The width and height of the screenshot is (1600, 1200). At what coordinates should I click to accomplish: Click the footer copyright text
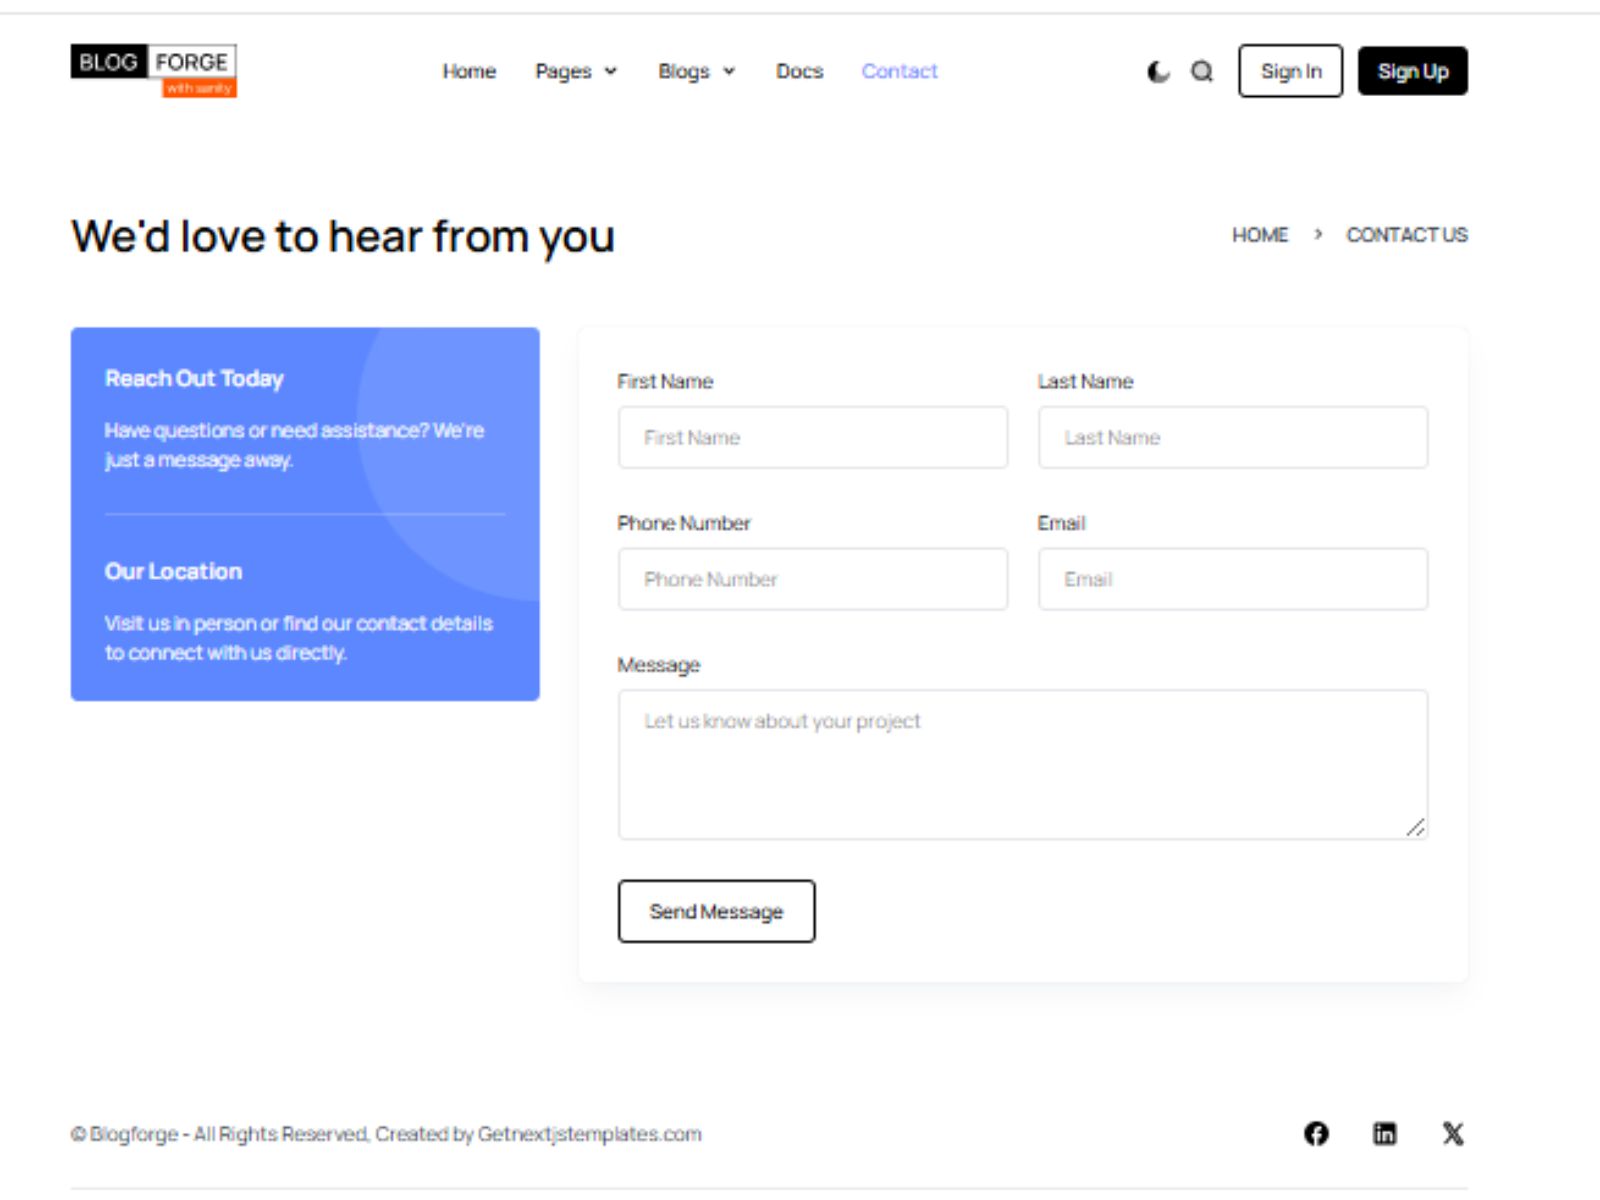coord(386,1134)
